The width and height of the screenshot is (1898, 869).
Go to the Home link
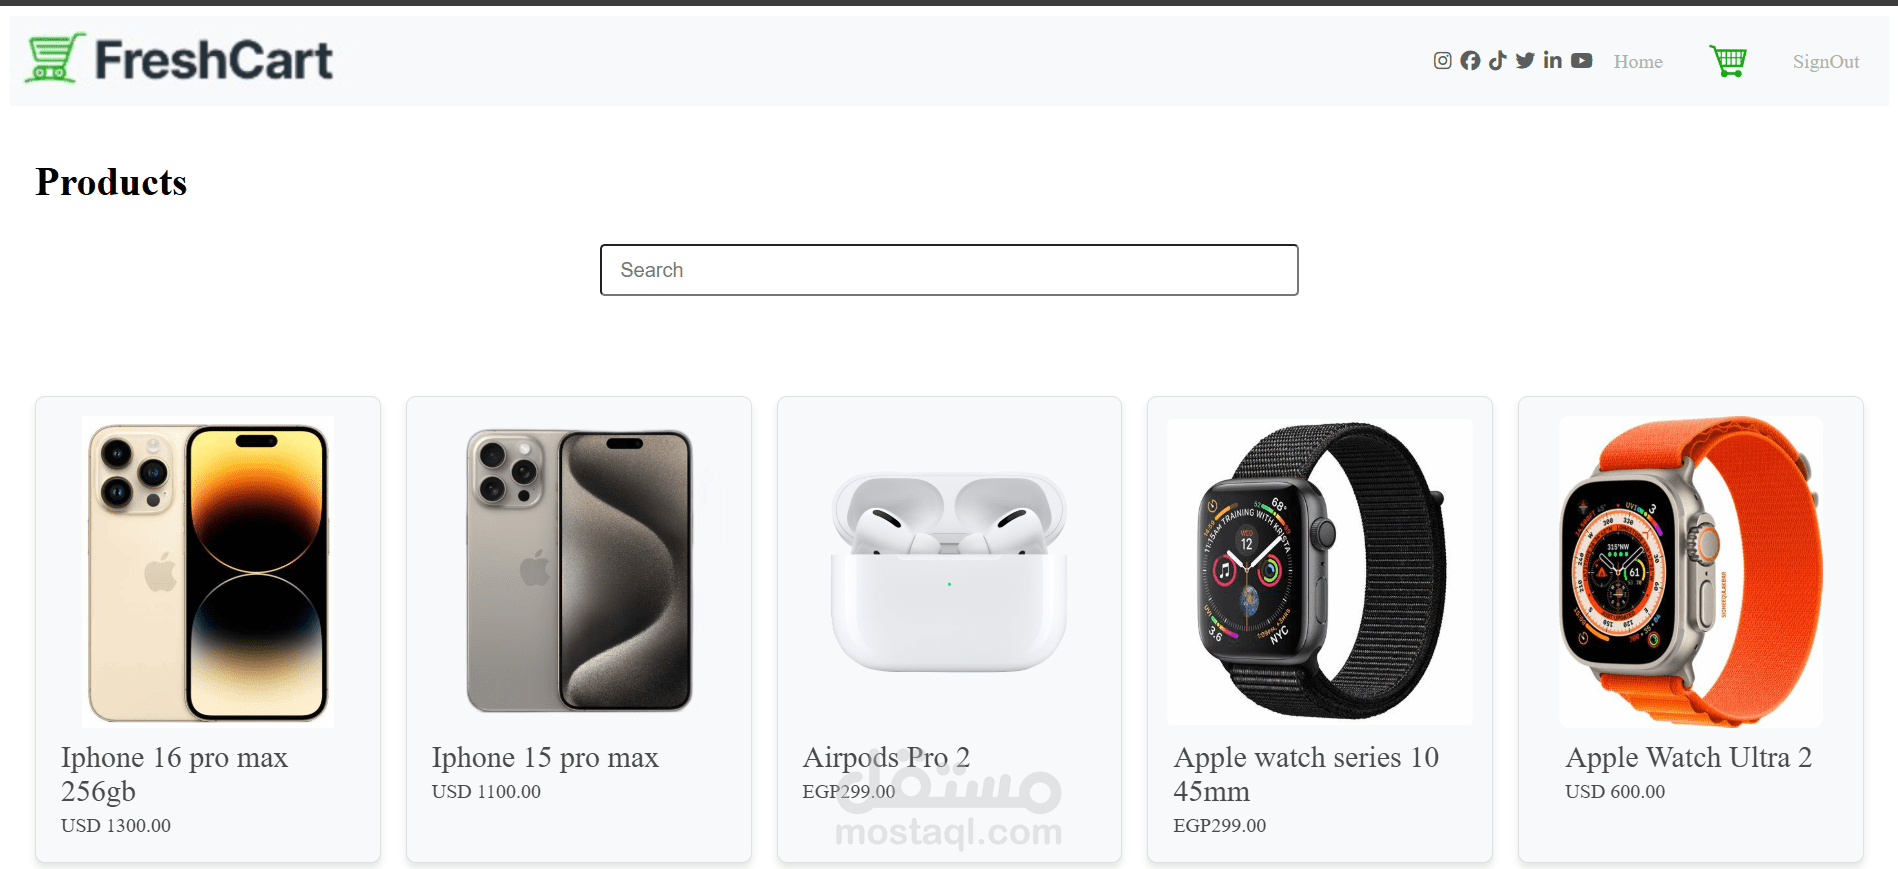(x=1638, y=62)
